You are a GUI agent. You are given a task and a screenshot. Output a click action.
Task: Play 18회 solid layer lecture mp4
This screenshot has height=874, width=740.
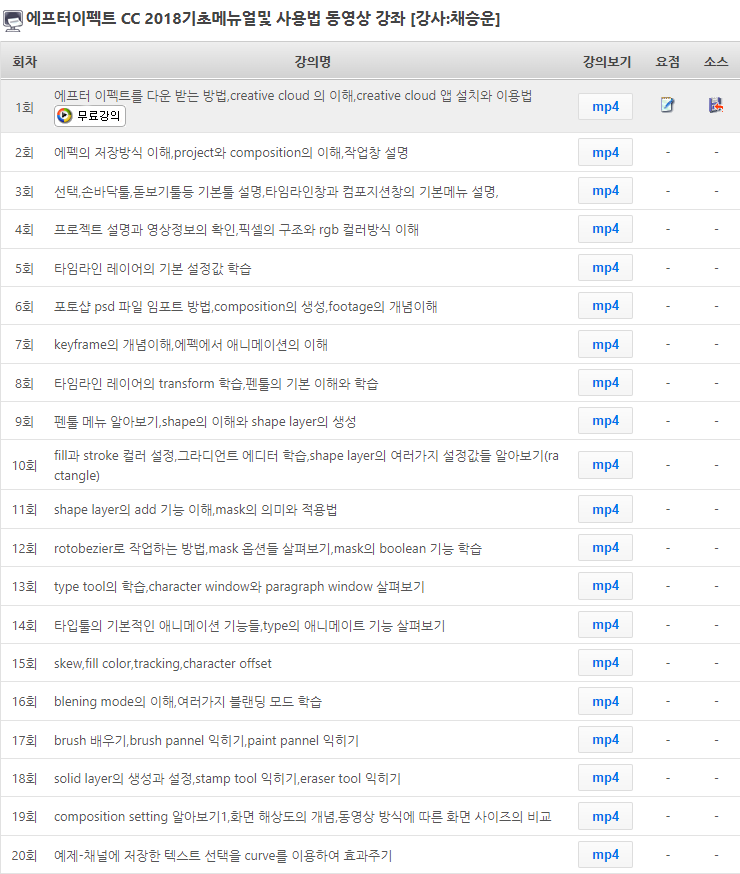coord(605,778)
